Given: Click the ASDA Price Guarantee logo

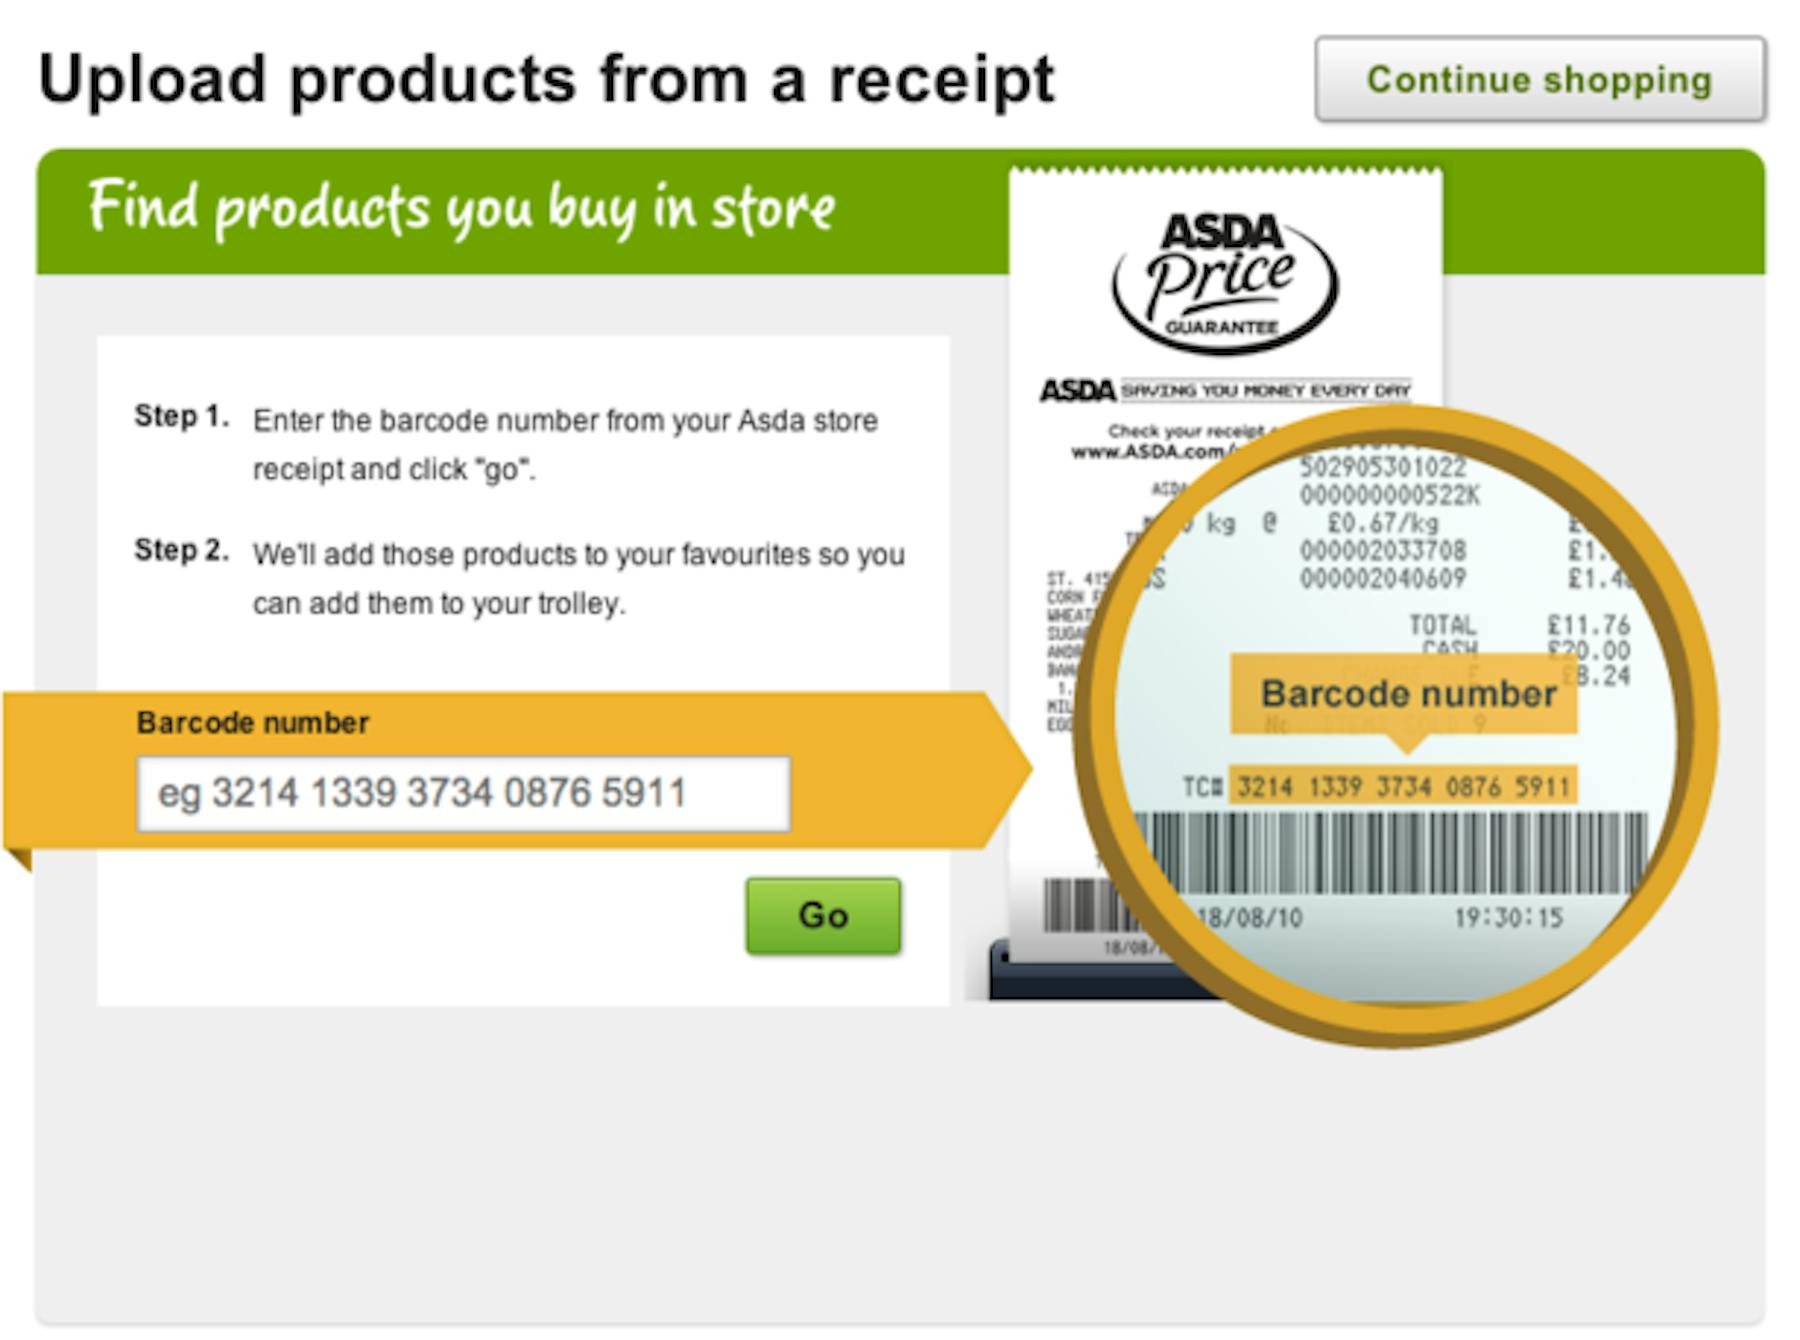Looking at the screenshot, I should click(1224, 283).
